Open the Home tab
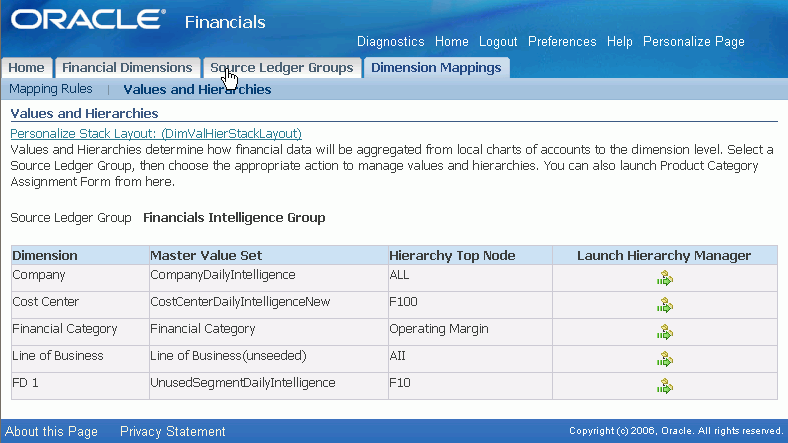This screenshot has height=443, width=788. 26,68
